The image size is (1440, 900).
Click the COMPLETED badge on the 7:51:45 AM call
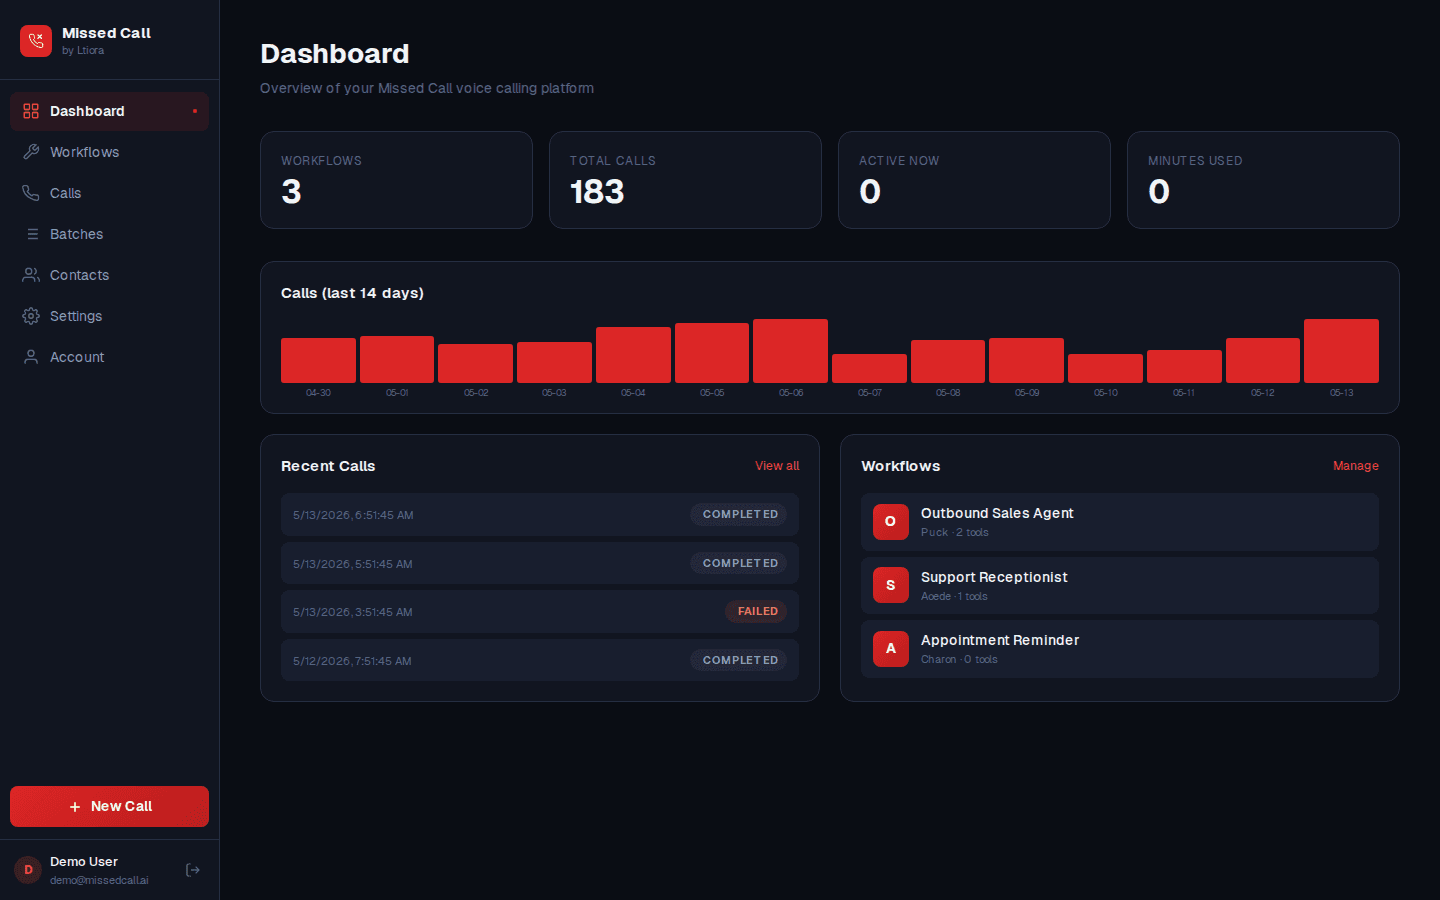[x=739, y=660]
